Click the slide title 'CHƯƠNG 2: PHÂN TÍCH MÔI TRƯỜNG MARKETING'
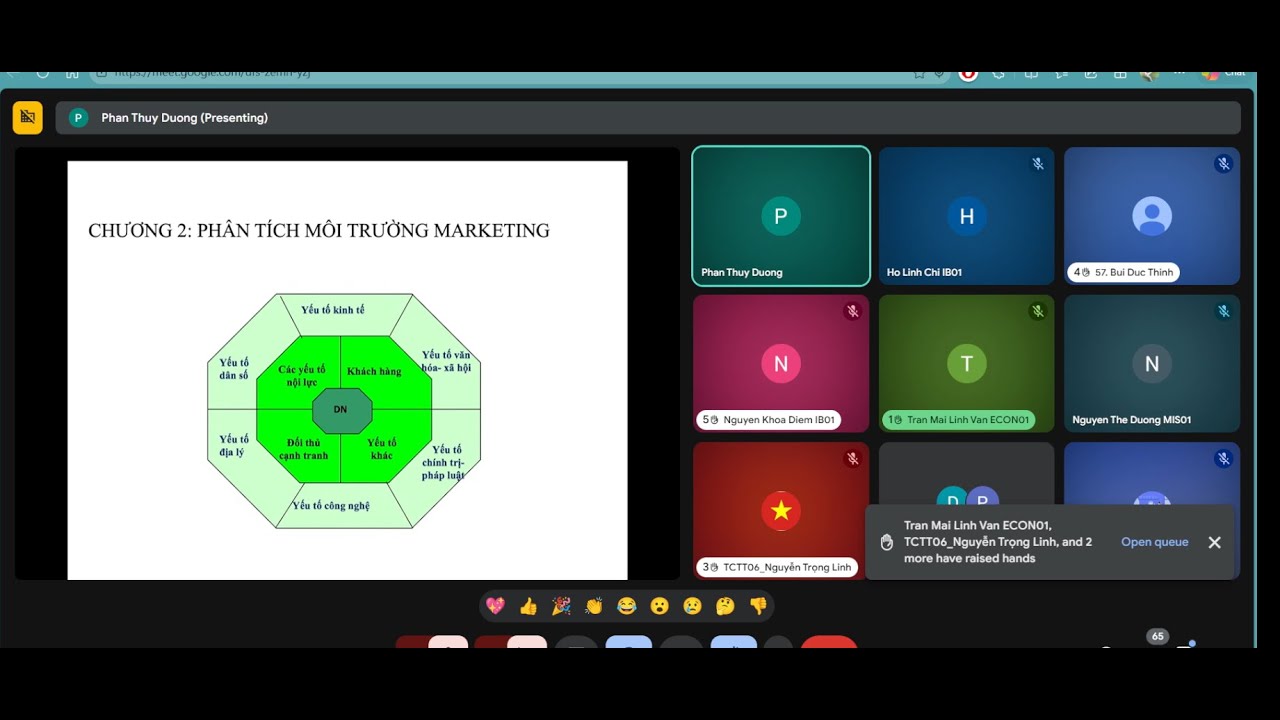This screenshot has height=720, width=1280. point(319,230)
